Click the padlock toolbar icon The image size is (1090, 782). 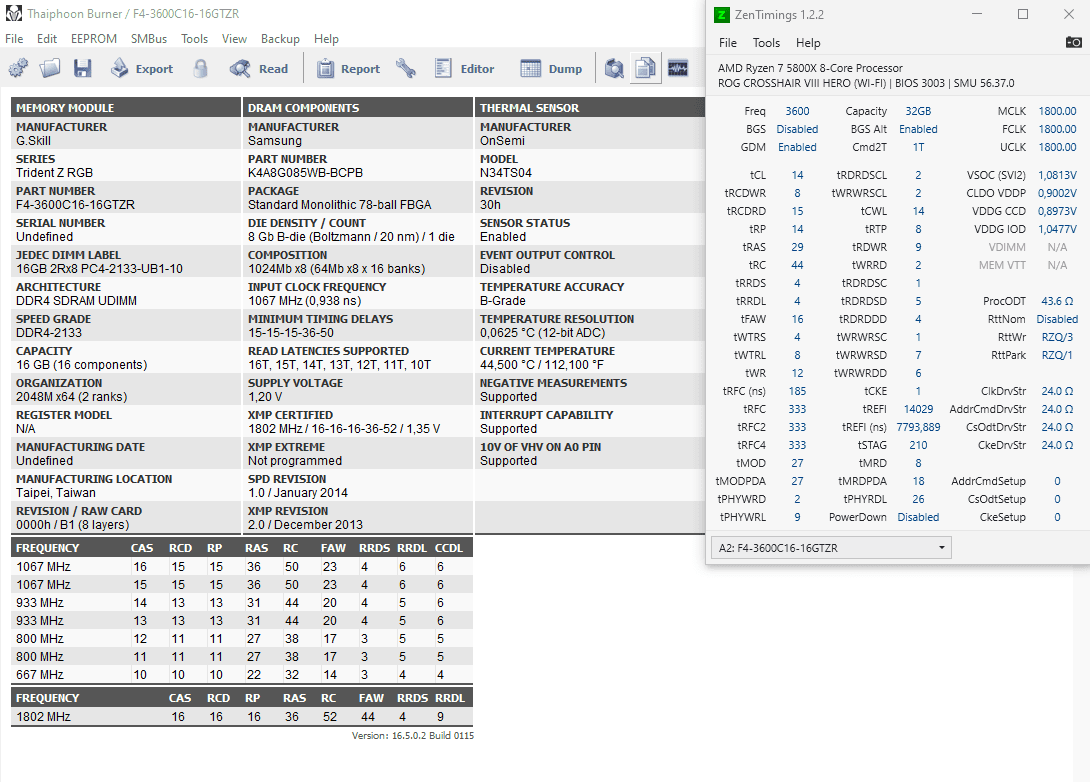200,68
